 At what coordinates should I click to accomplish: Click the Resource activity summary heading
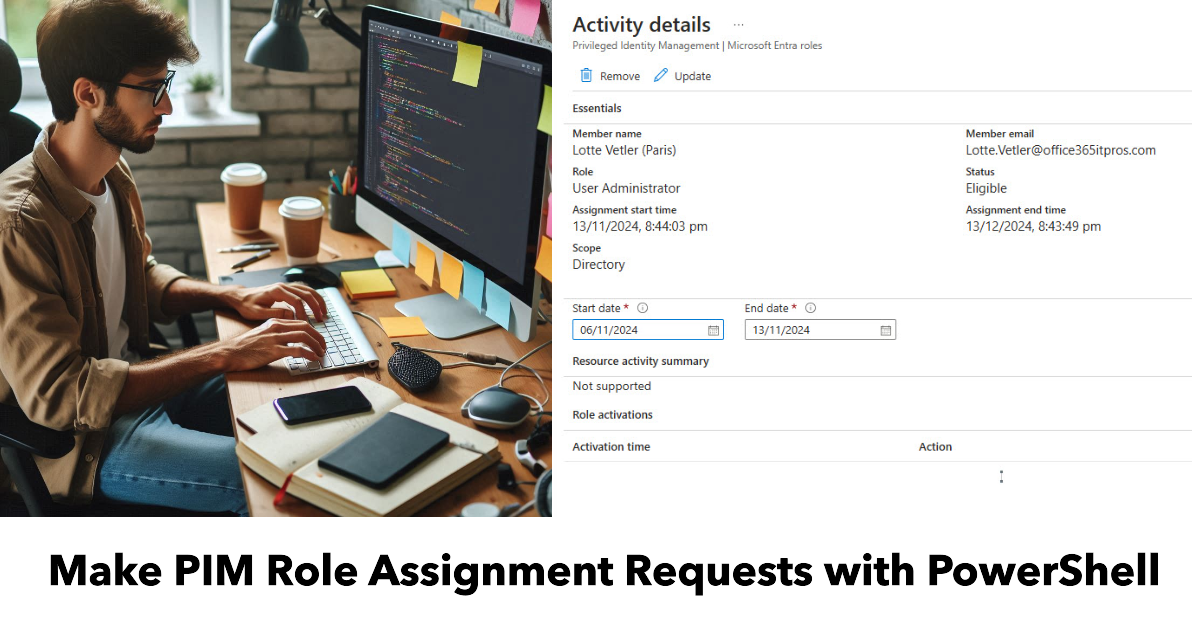640,361
